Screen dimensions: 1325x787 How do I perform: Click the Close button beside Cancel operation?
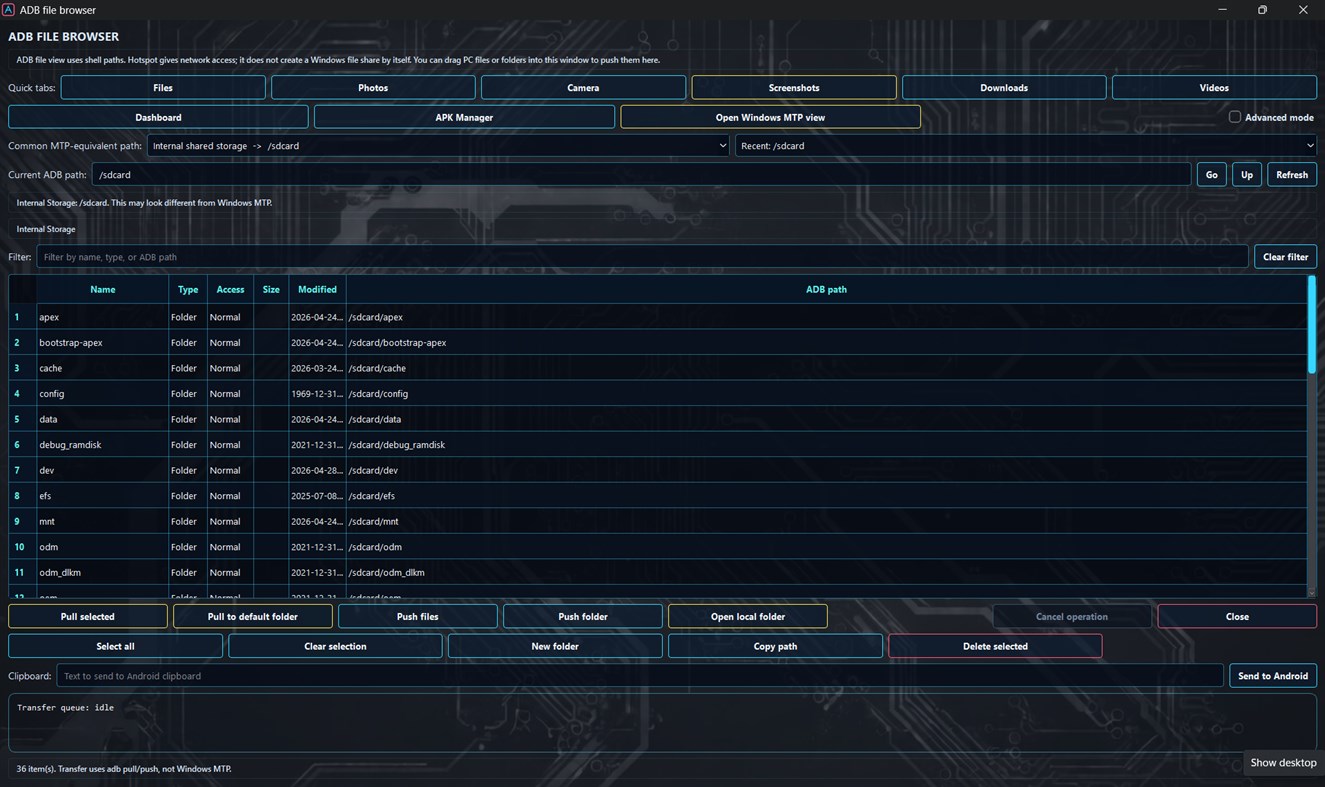(1237, 617)
